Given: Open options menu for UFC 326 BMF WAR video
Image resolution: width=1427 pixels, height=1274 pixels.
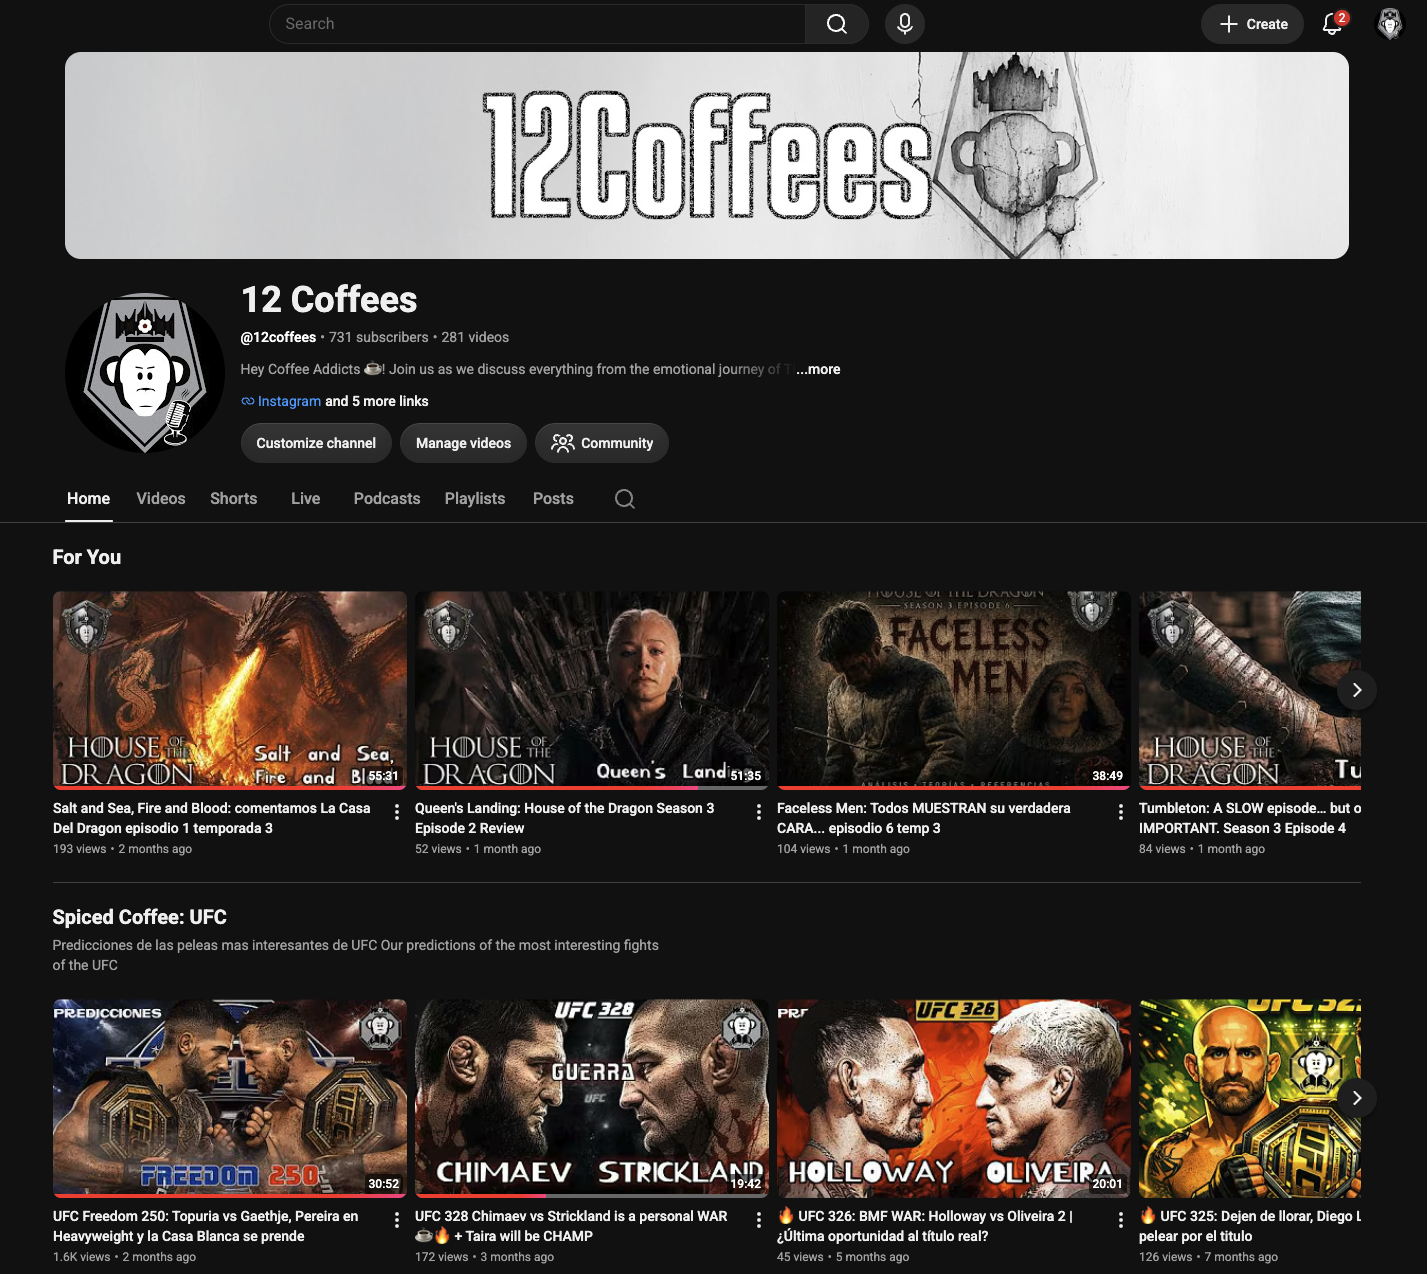Looking at the screenshot, I should click(1121, 1220).
